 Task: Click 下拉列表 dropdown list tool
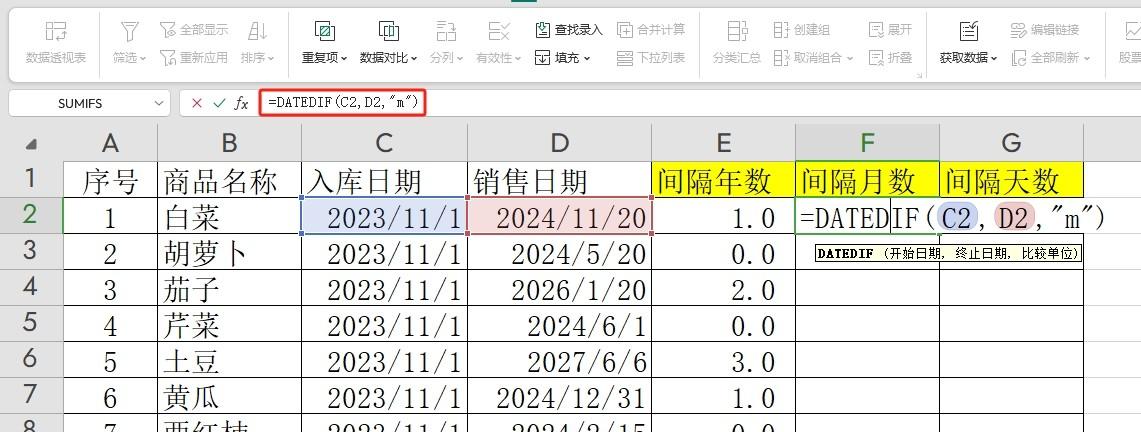point(651,57)
